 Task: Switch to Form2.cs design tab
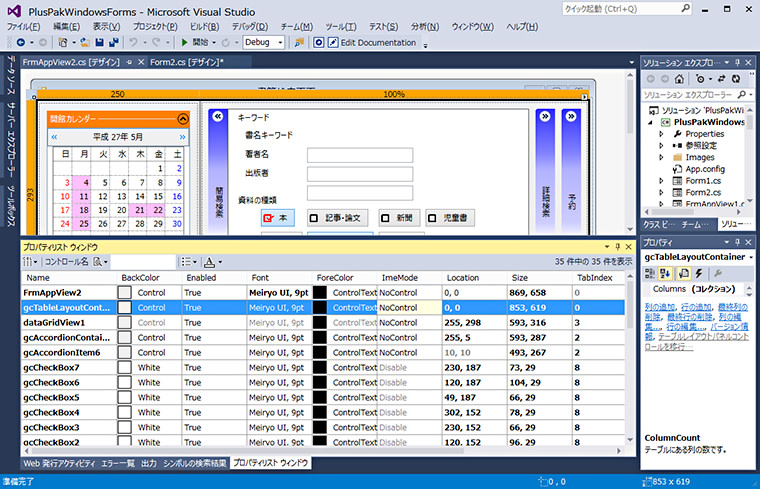tap(187, 62)
